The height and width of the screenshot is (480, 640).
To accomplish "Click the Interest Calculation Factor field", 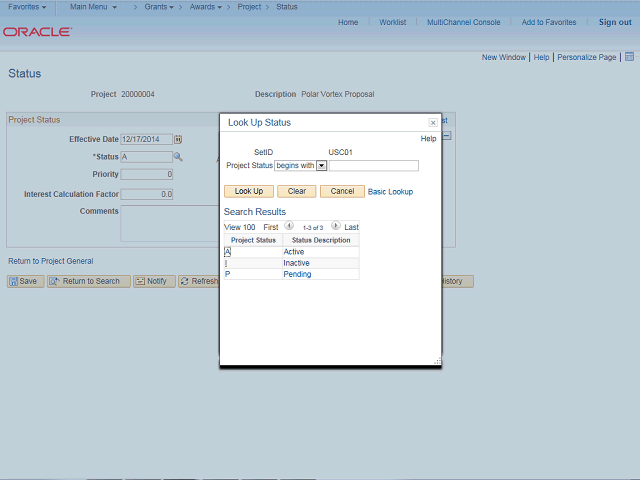I will coord(147,194).
